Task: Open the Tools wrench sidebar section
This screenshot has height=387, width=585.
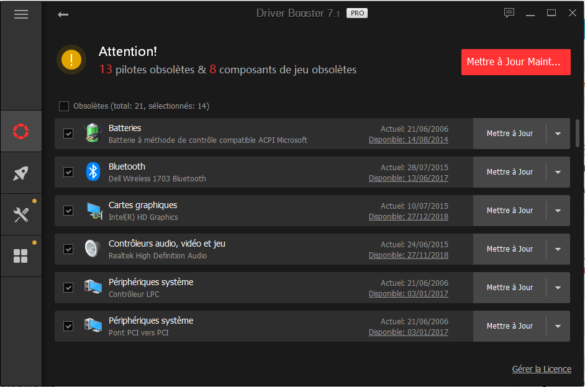Action: 21,215
